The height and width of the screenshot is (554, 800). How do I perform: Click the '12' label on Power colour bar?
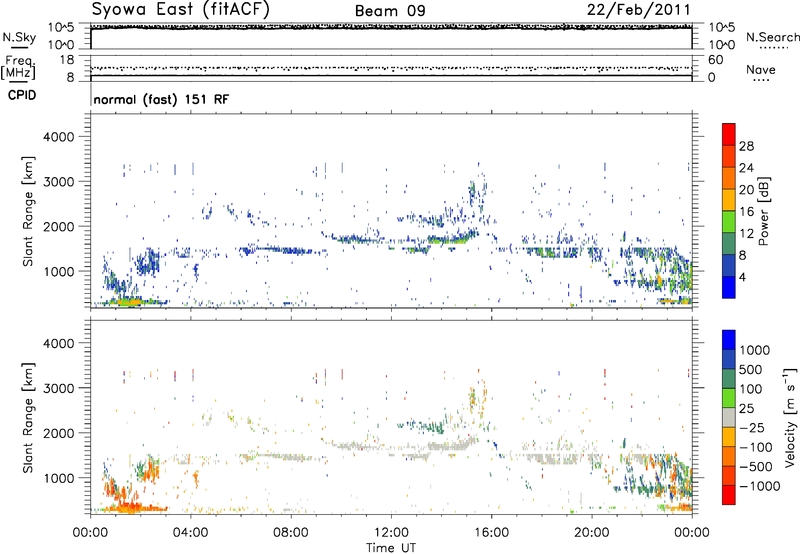(x=746, y=234)
